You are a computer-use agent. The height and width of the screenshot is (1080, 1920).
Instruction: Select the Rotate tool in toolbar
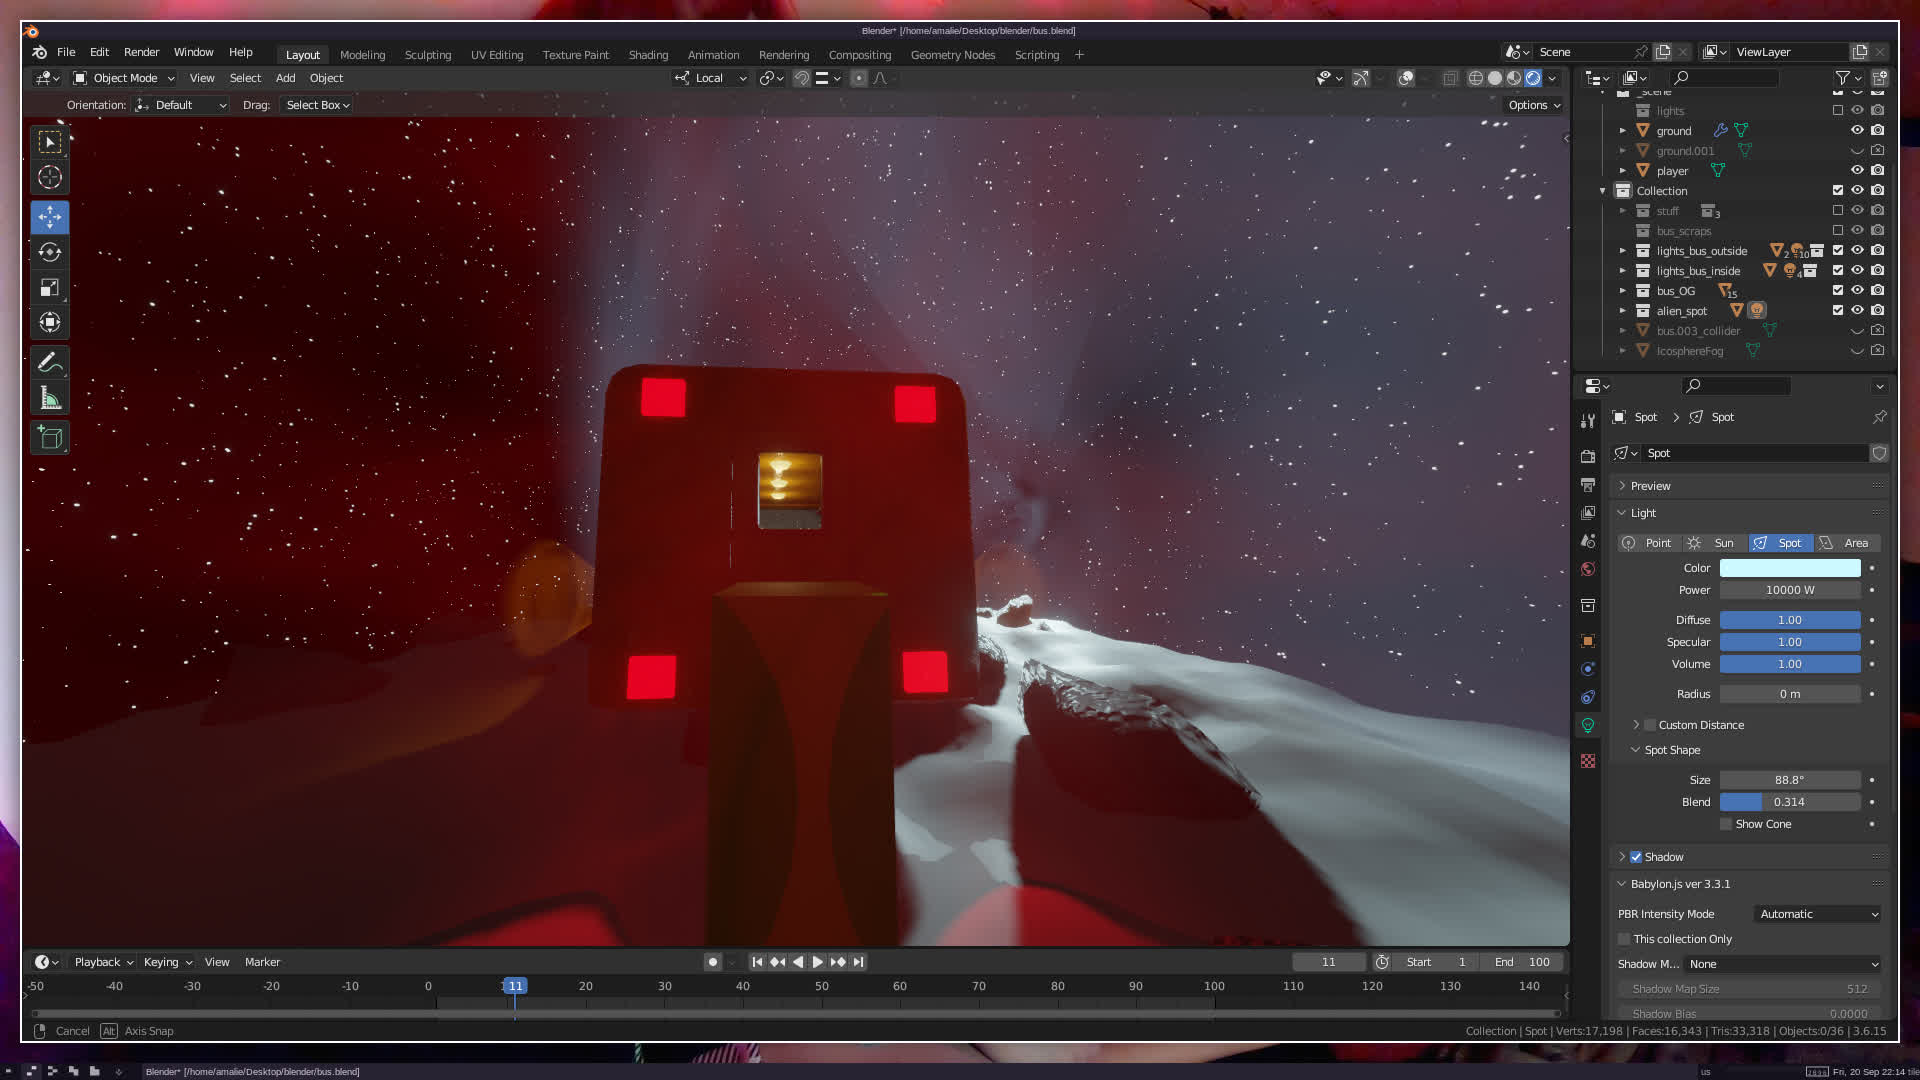point(50,252)
